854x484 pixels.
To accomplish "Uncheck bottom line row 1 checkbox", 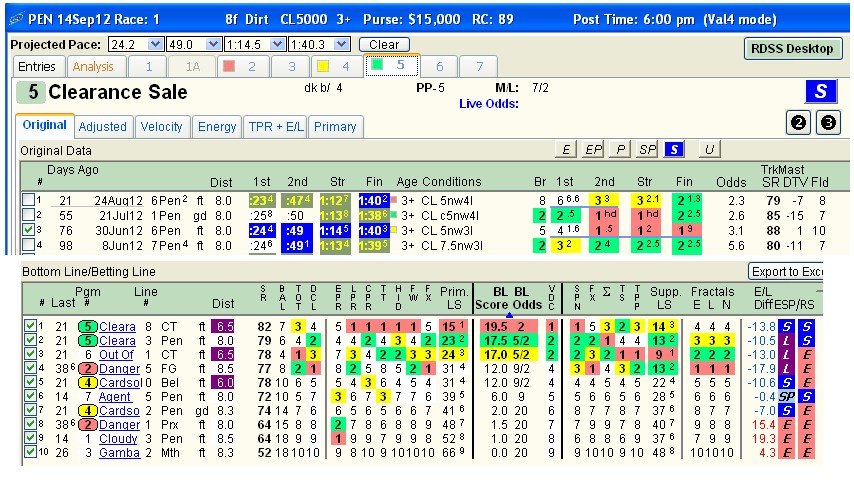I will click(x=30, y=326).
